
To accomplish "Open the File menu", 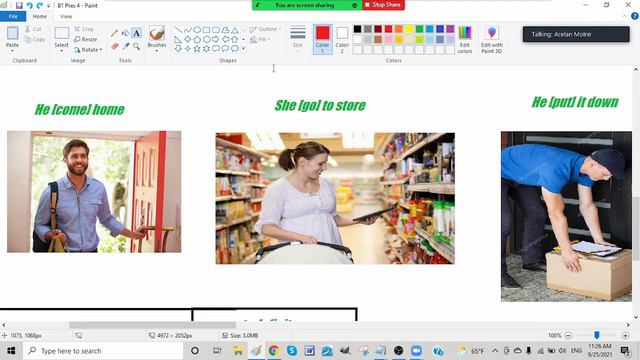I will 13,16.
